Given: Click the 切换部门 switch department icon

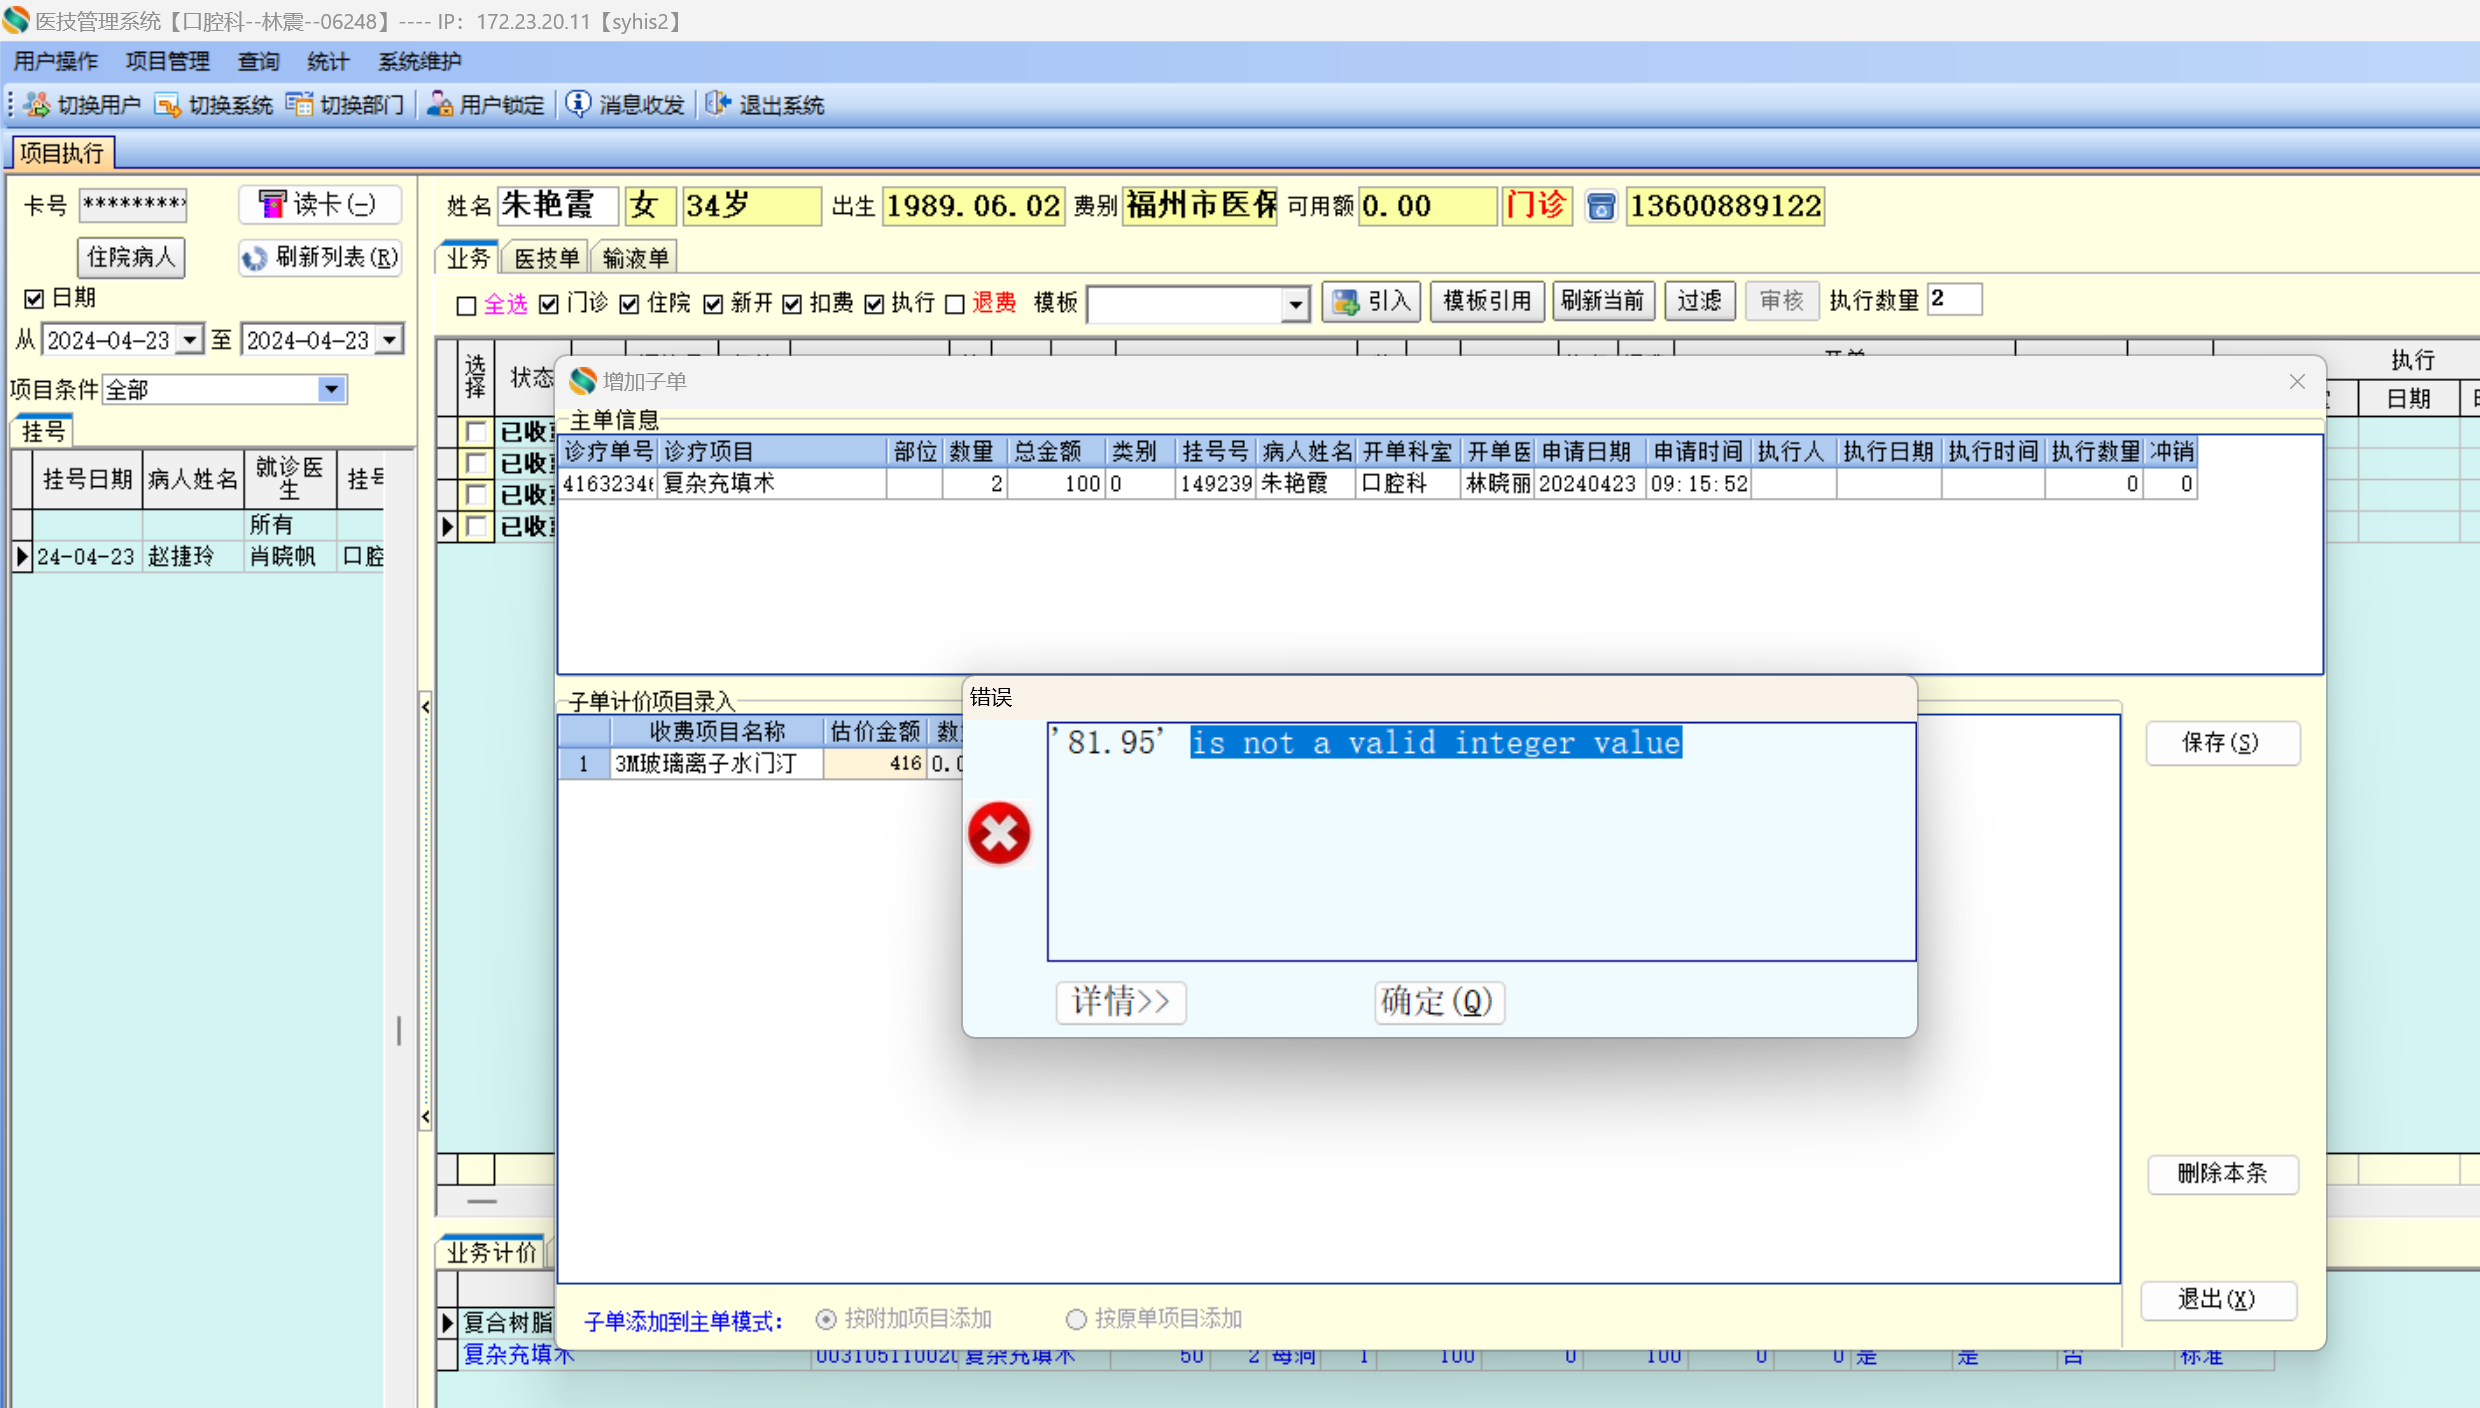Looking at the screenshot, I should pyautogui.click(x=298, y=104).
